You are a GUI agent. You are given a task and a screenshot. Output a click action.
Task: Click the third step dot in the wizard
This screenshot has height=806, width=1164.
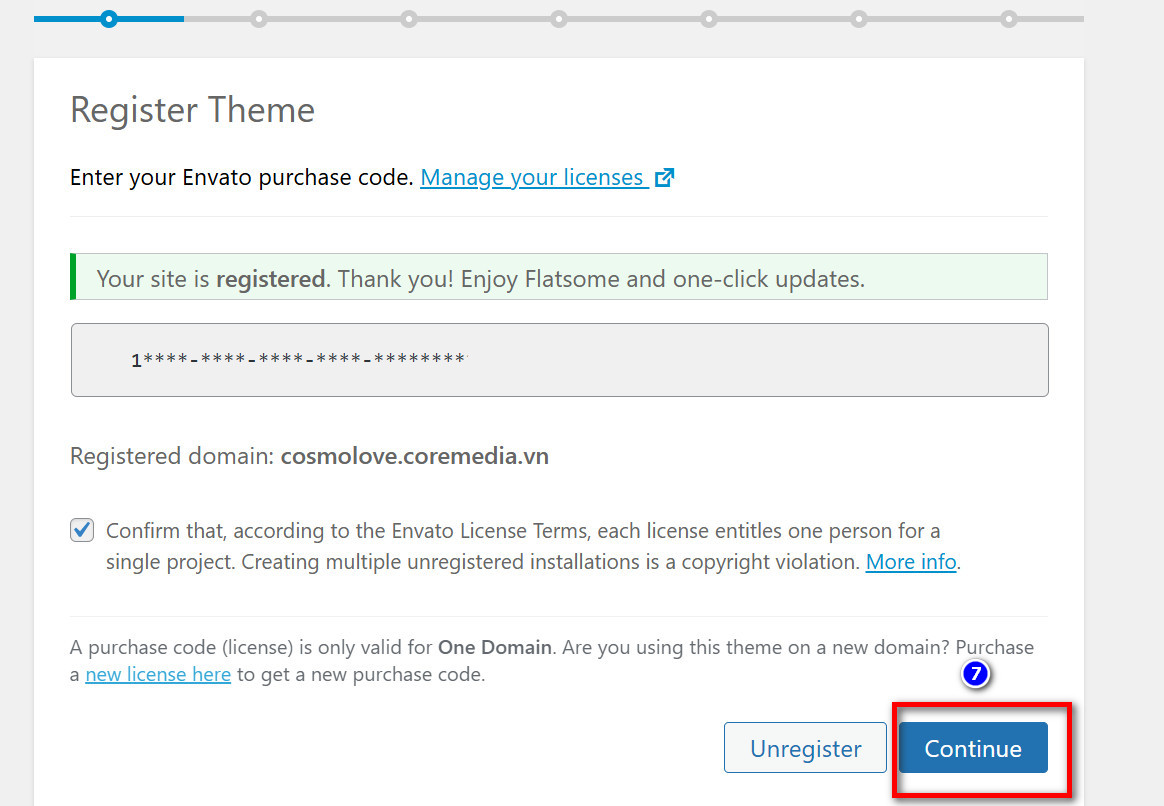tap(409, 18)
